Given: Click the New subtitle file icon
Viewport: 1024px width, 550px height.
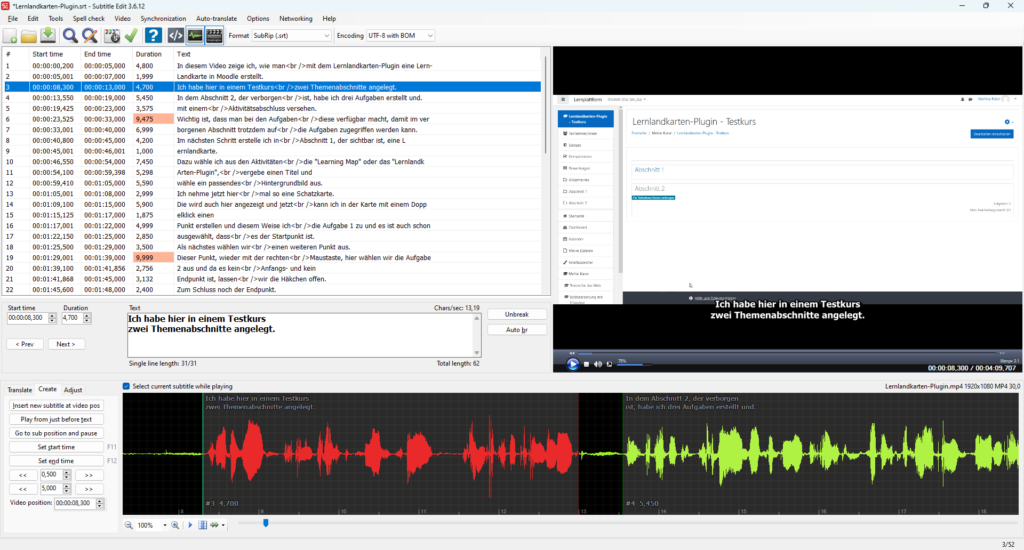Looking at the screenshot, I should (10, 36).
